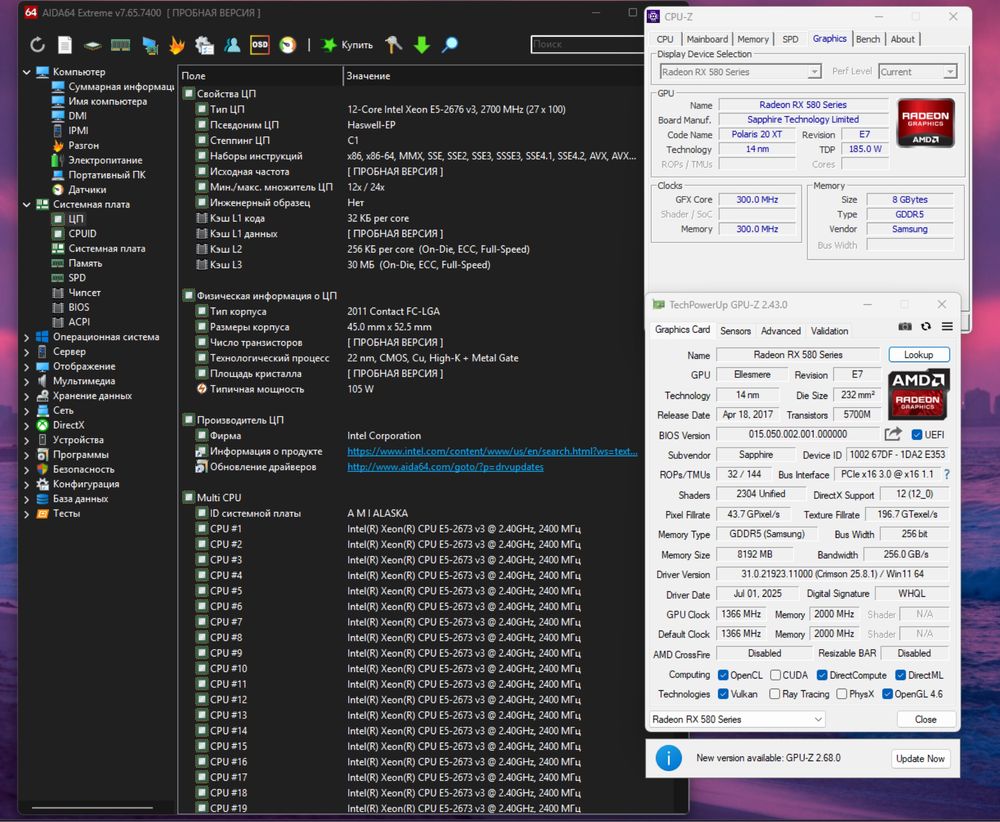Switch to the SPD tab in CPU-Z
1000x822 pixels.
[790, 39]
